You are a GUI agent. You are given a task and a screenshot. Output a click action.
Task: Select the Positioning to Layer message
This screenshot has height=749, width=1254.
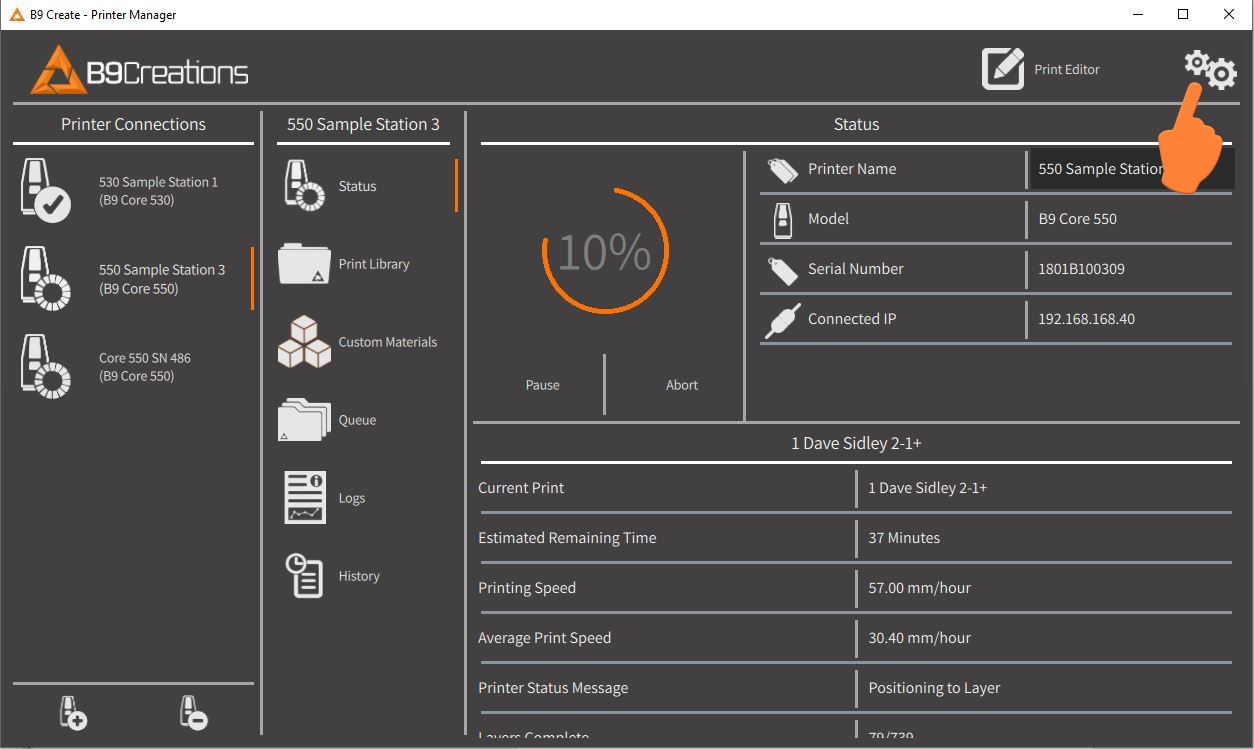coord(934,688)
